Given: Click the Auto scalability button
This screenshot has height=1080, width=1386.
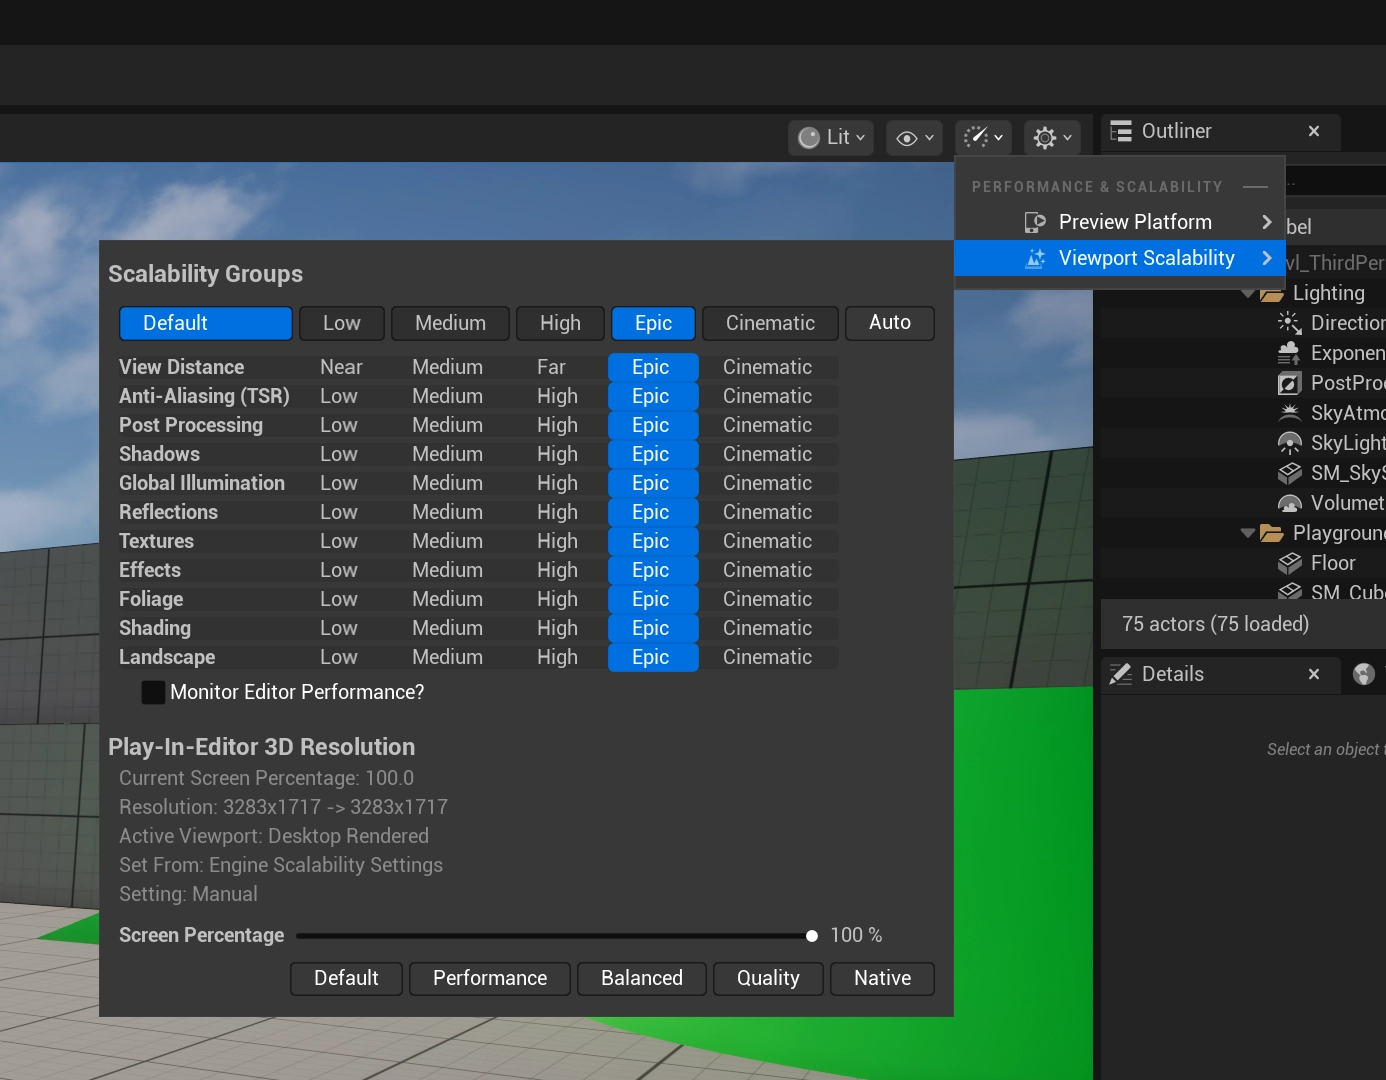Looking at the screenshot, I should point(890,323).
